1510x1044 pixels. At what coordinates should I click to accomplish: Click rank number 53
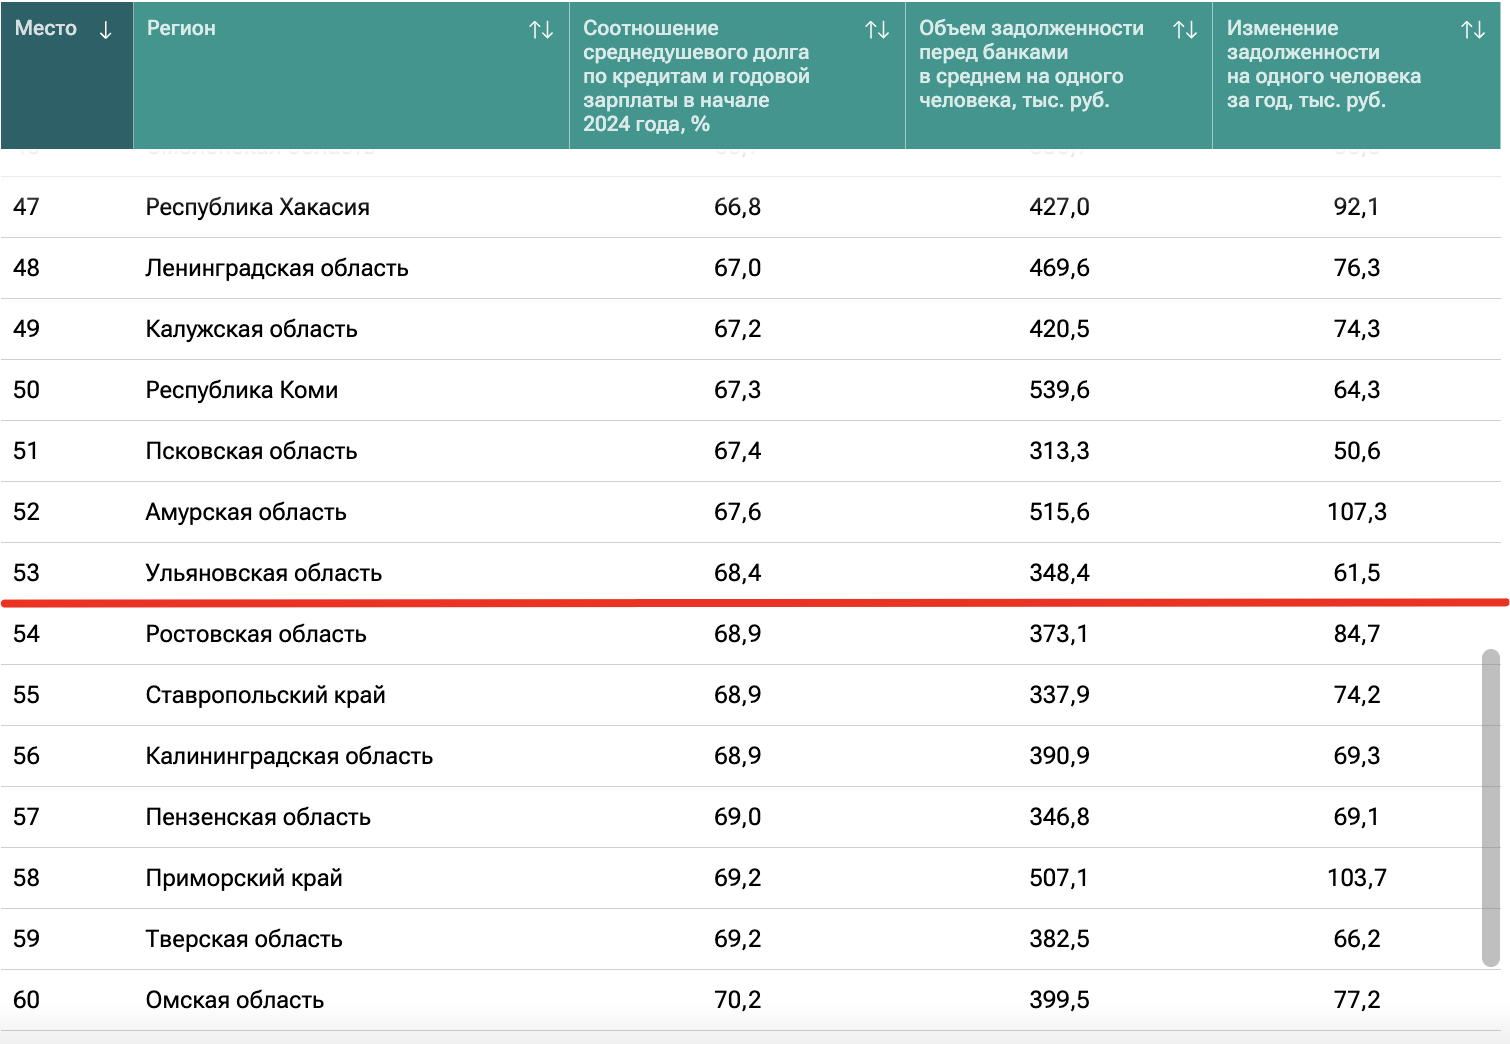point(26,573)
